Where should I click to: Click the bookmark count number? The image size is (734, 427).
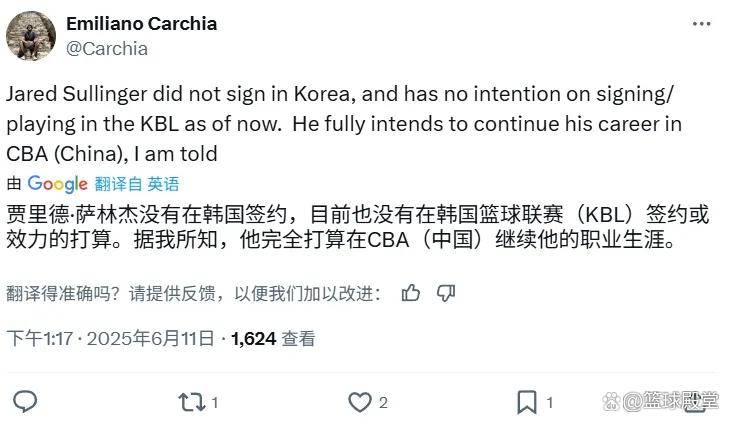[550, 402]
